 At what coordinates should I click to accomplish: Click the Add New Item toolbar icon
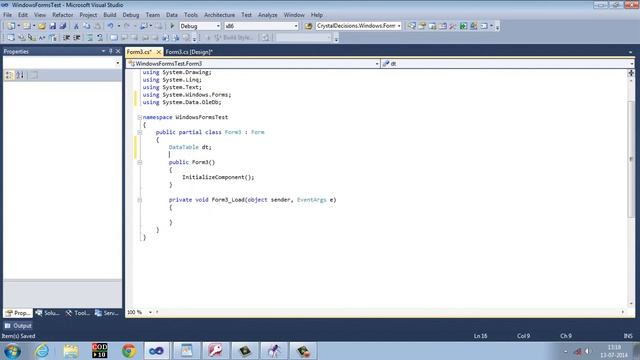[x=26, y=26]
